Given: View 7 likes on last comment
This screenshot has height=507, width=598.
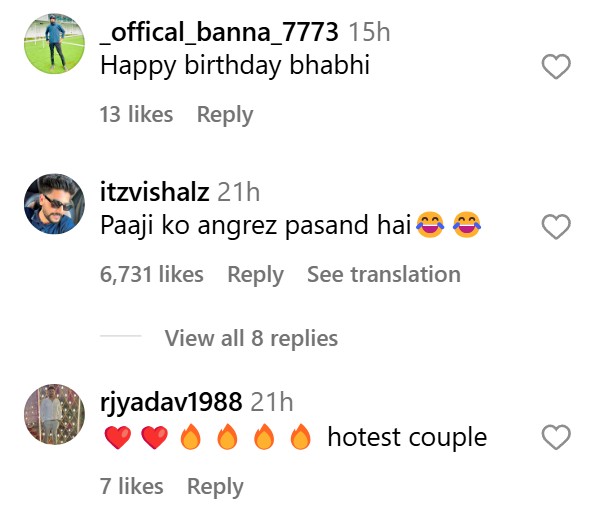Looking at the screenshot, I should pyautogui.click(x=132, y=486).
